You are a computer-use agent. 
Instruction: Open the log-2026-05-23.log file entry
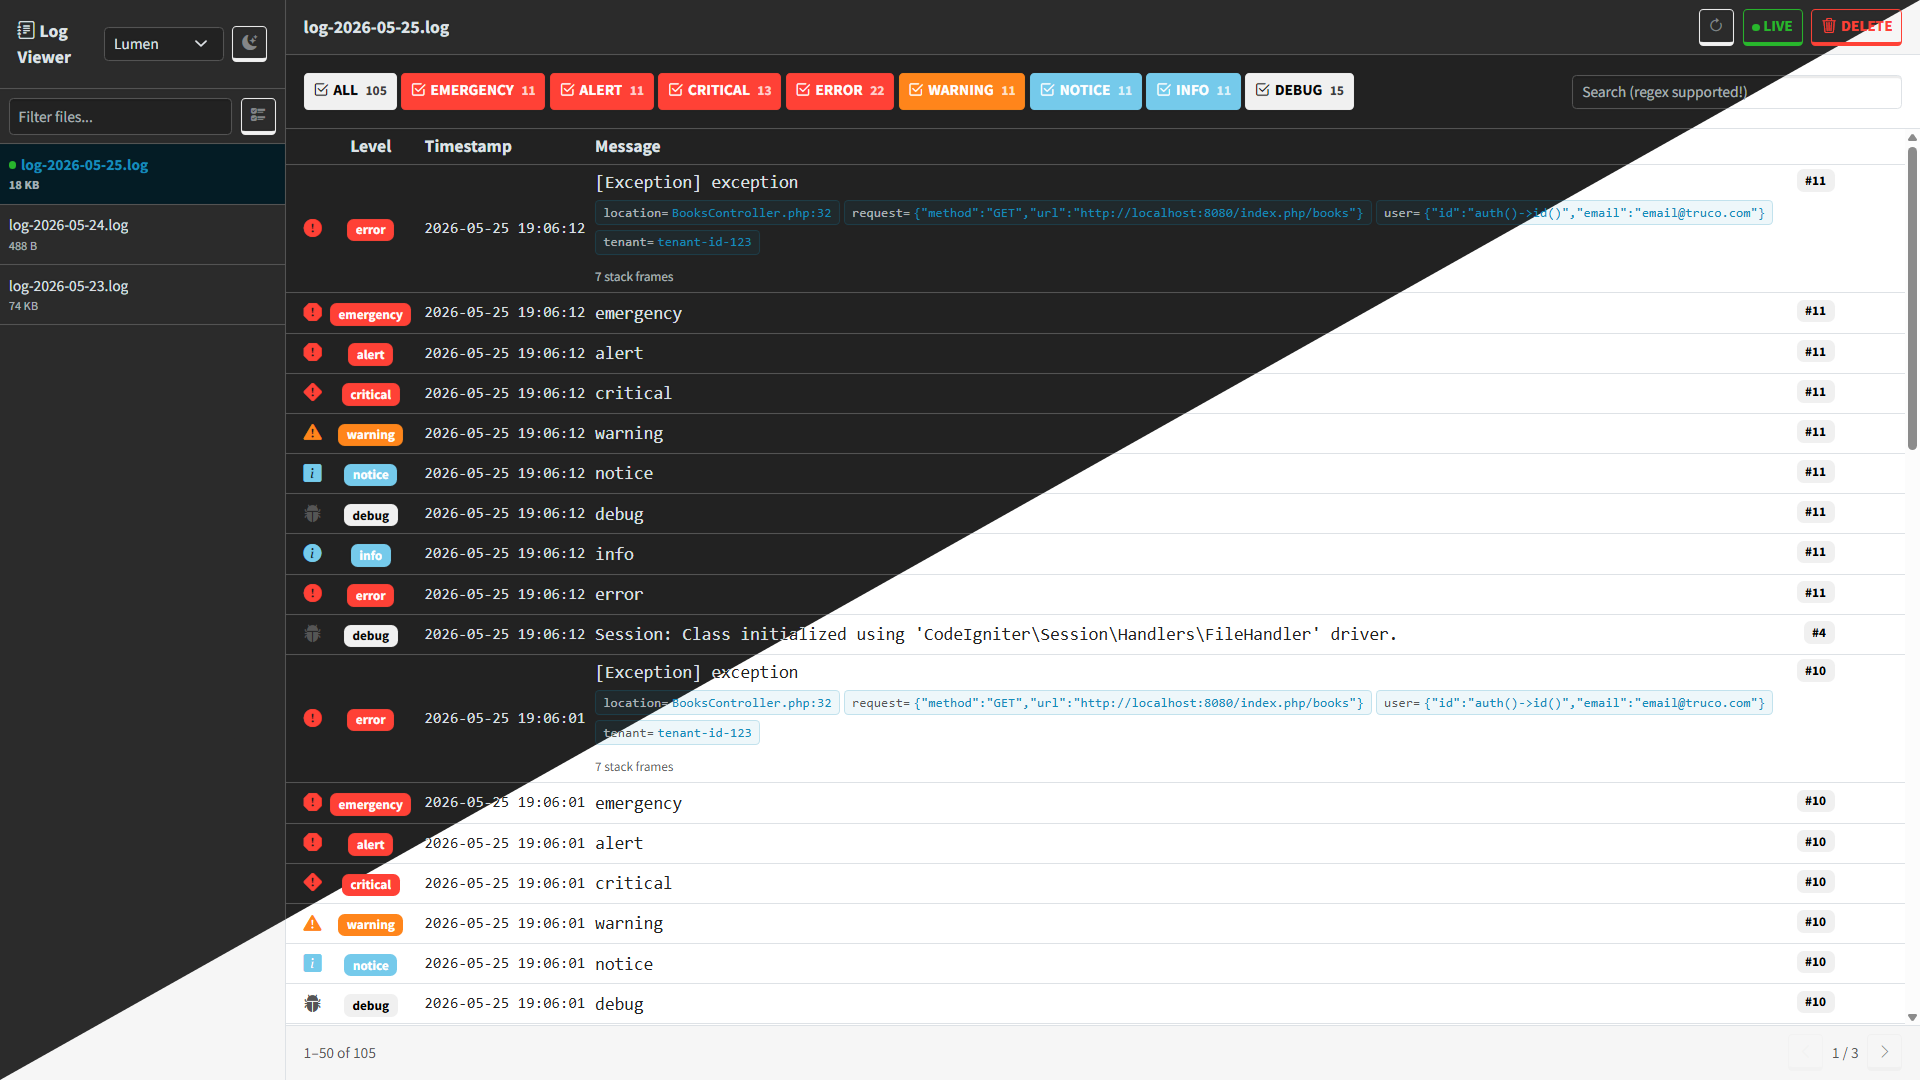[142, 295]
